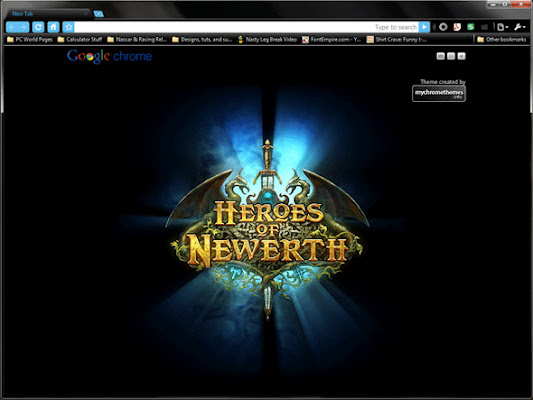
Task: Go forward with the right arrow button
Action: tap(23, 27)
